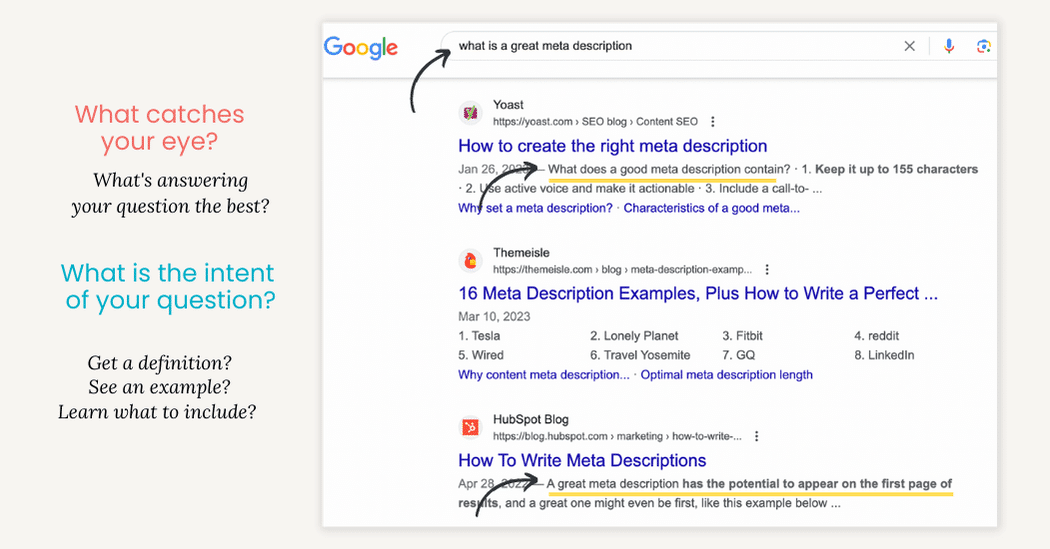Click the '5. Wired' list entry
1050x549 pixels.
coord(481,356)
